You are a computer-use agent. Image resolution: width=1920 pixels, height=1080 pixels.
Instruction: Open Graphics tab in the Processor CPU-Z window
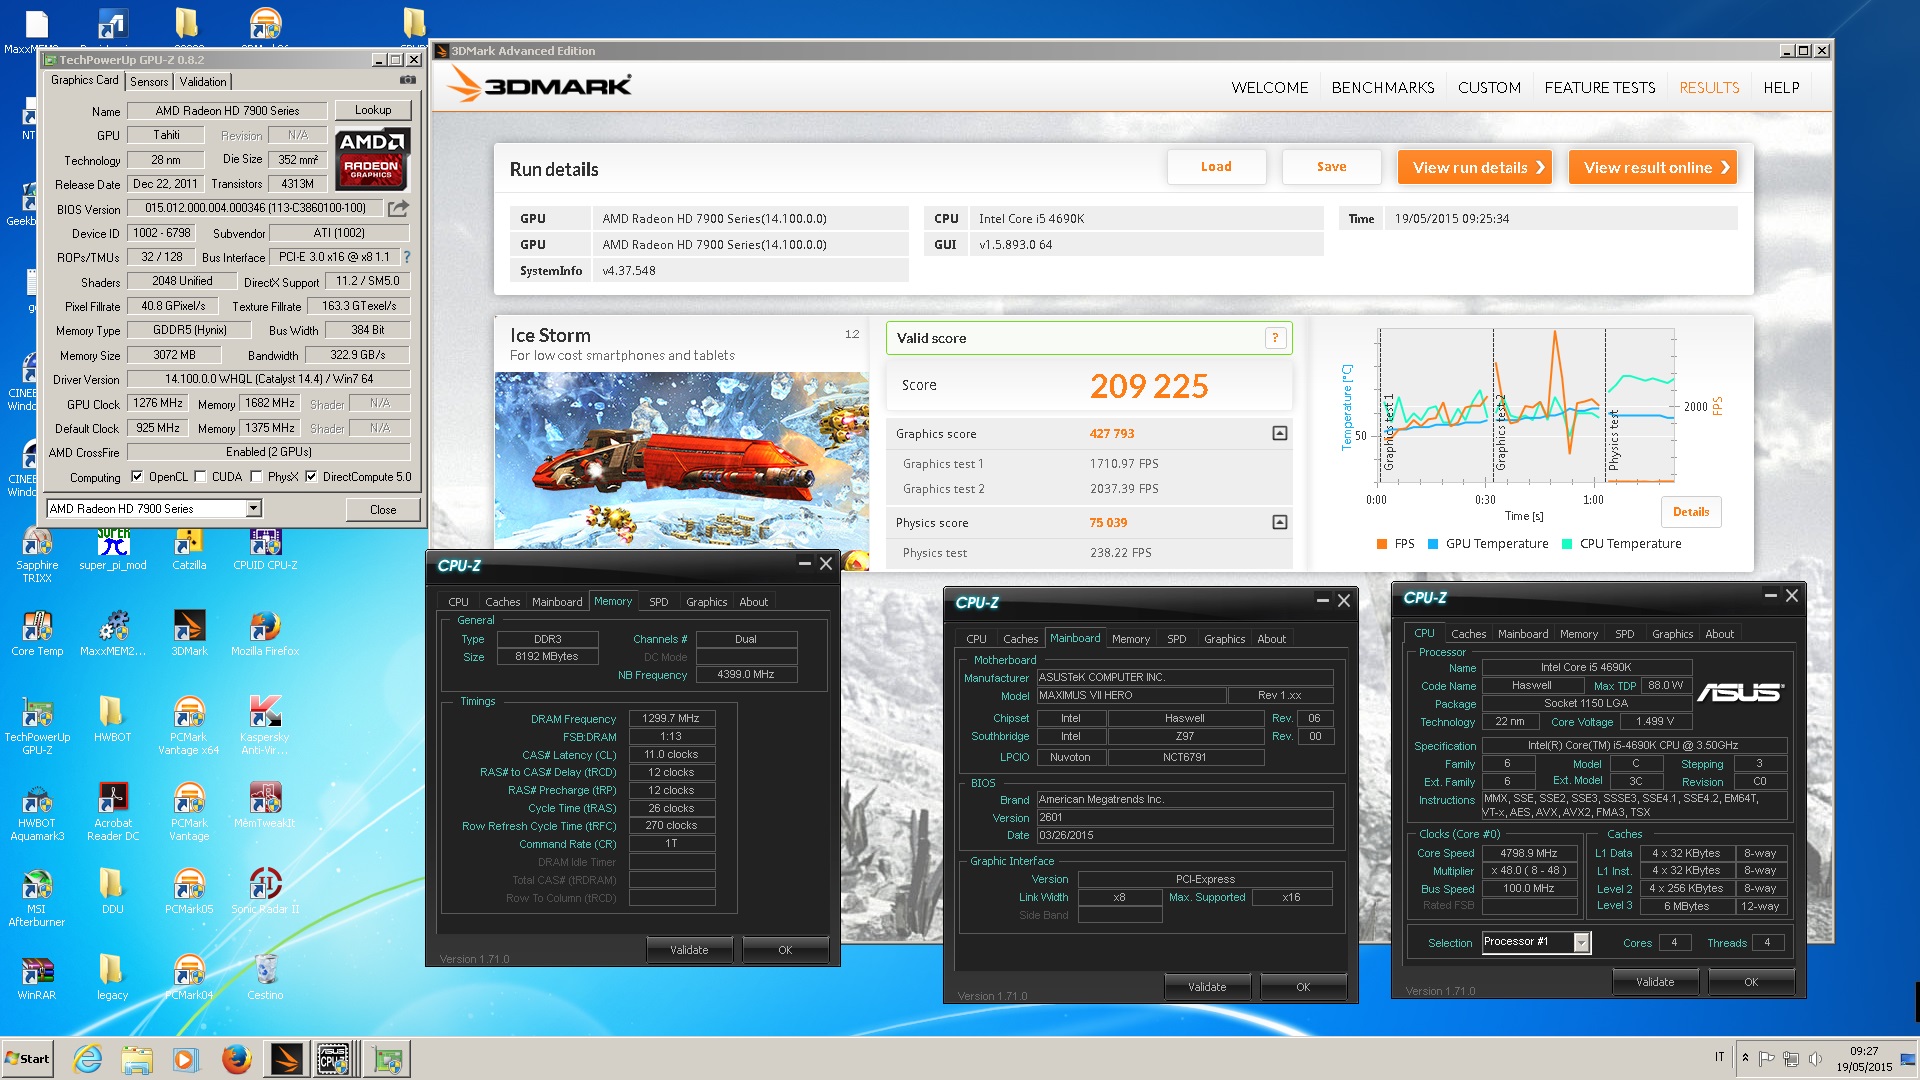pyautogui.click(x=1672, y=634)
